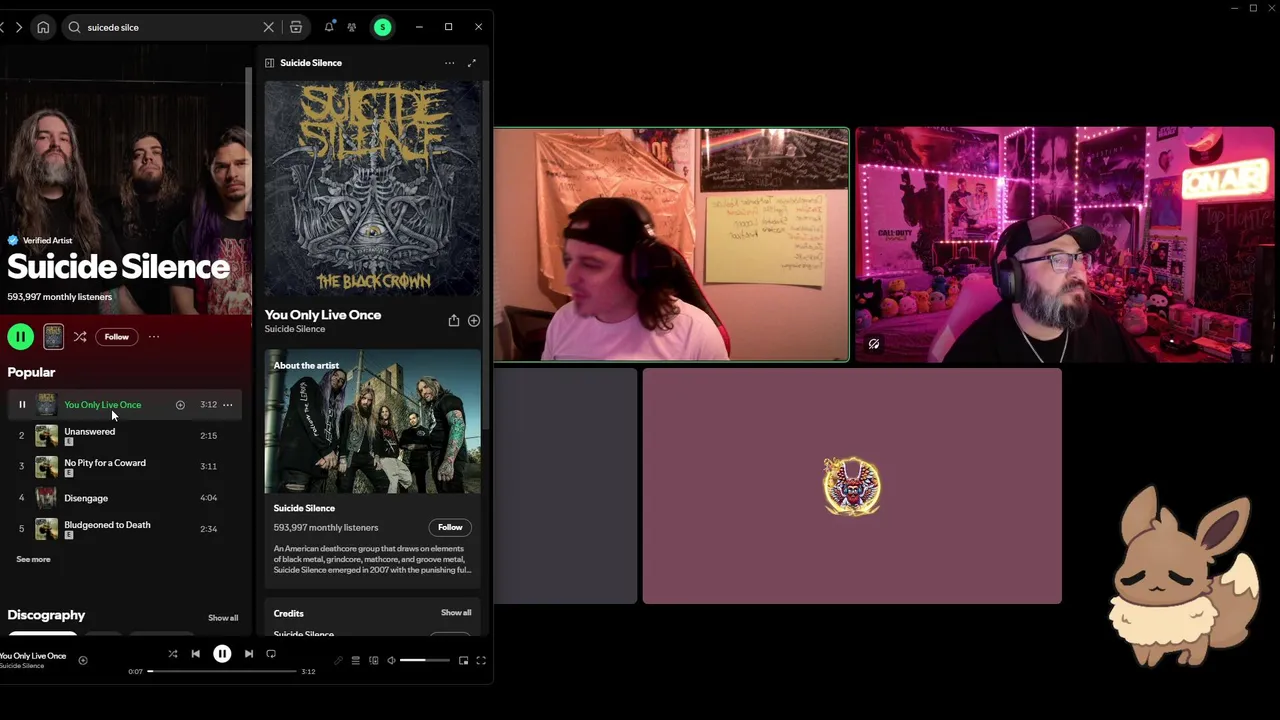Screen dimensions: 1280x720
Task: Add 'You Only Live Once' row to library
Action: (x=180, y=405)
